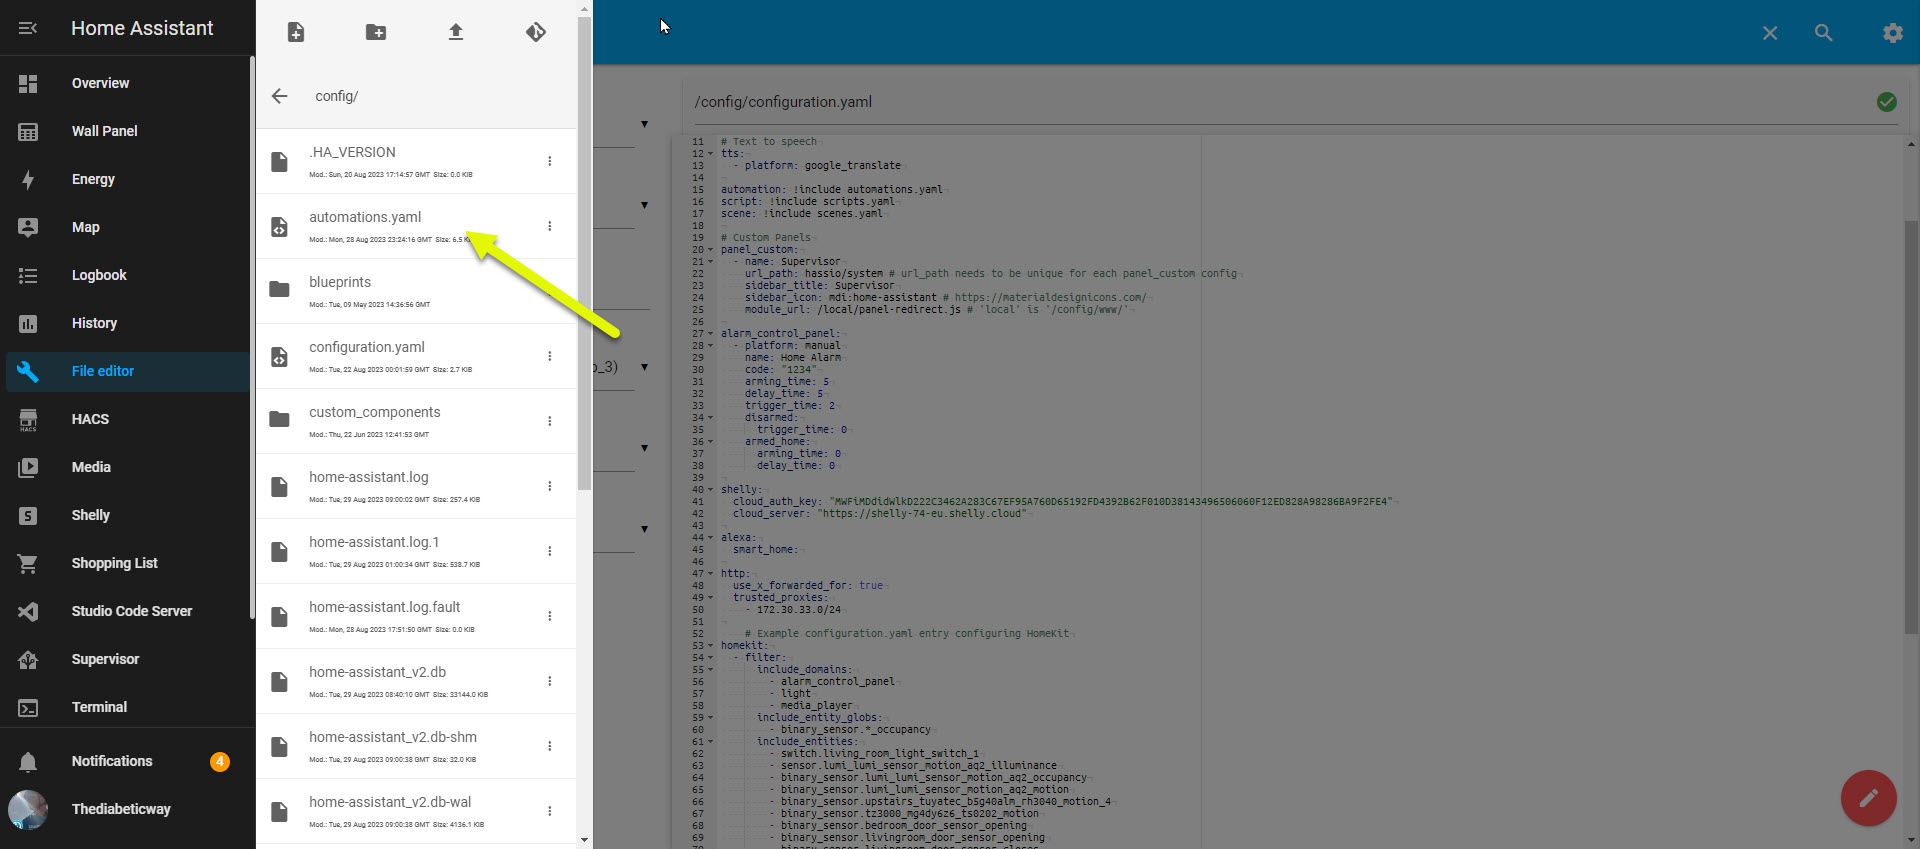1920x849 pixels.
Task: Fold the panel_custom block at line 20
Action: click(x=711, y=250)
